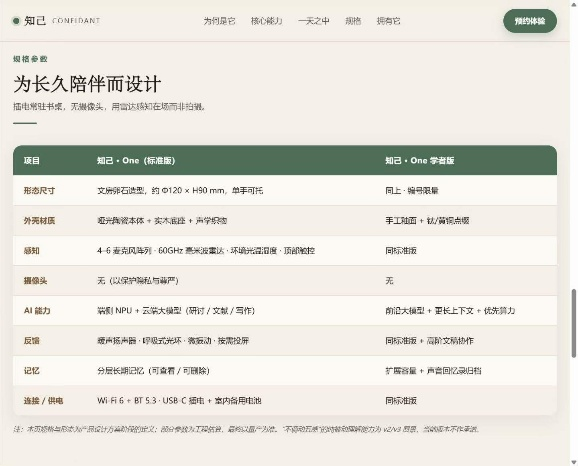
Task: Select the 外壳材质 row label
Action: pos(39,220)
